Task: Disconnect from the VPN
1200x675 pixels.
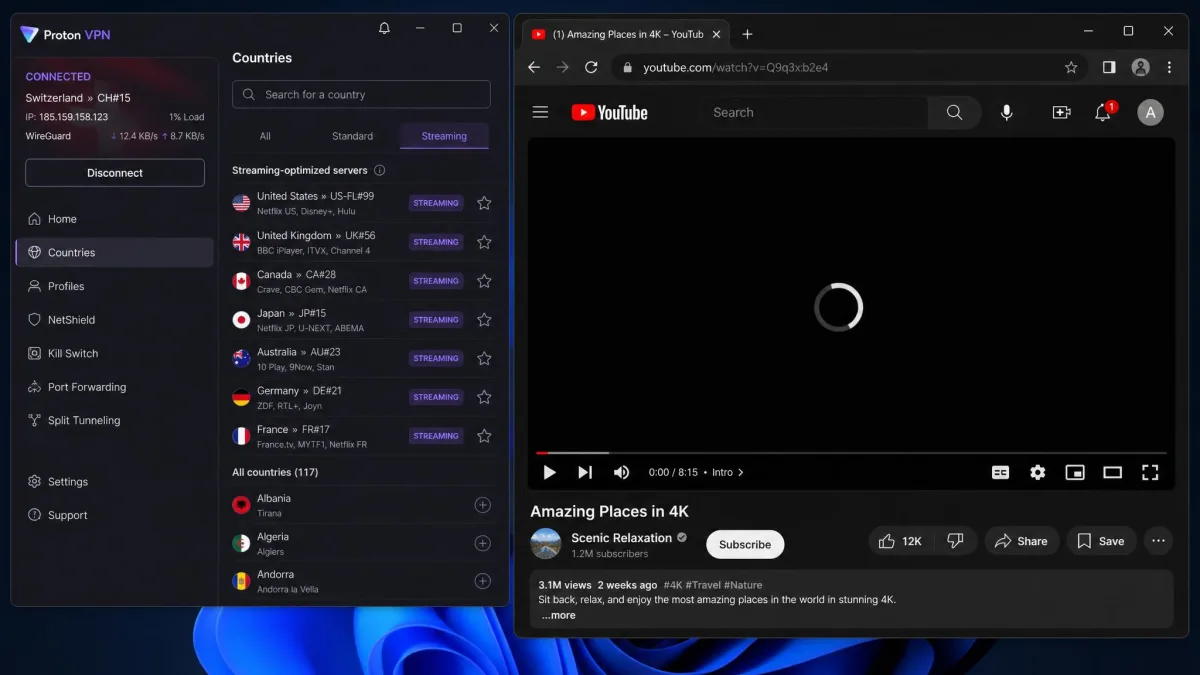Action: (115, 173)
